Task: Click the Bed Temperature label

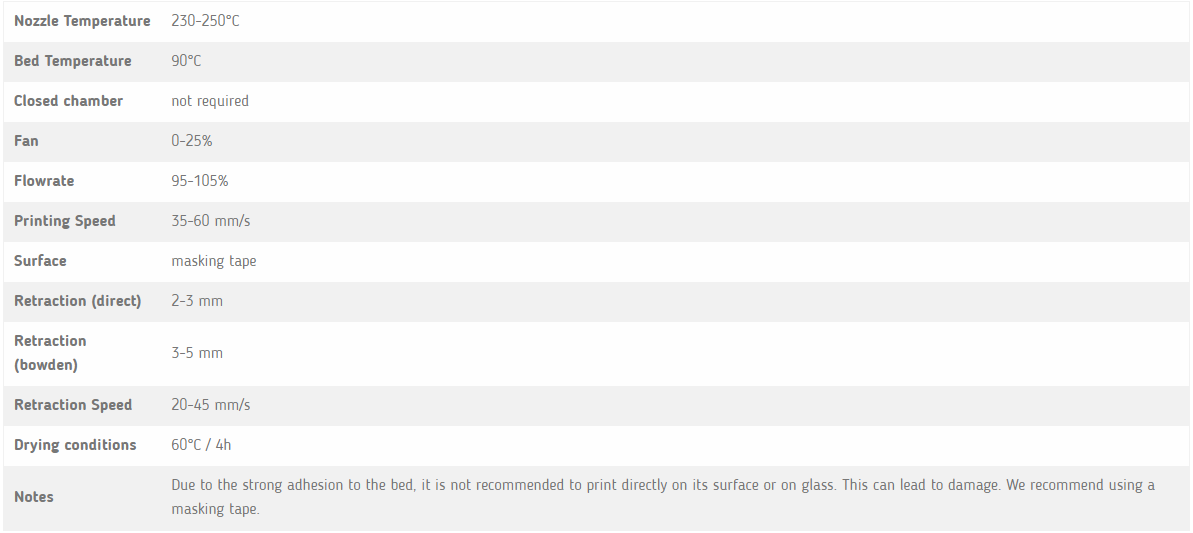Action: point(72,61)
